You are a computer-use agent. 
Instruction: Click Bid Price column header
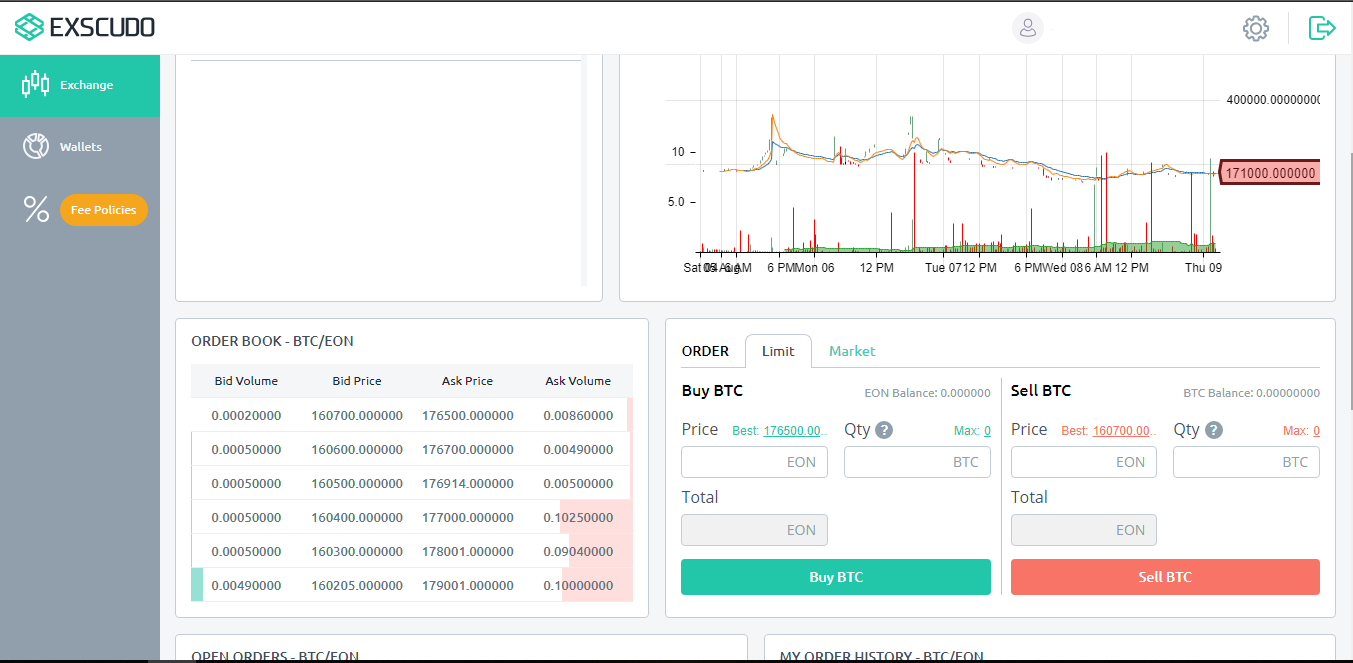tap(357, 381)
